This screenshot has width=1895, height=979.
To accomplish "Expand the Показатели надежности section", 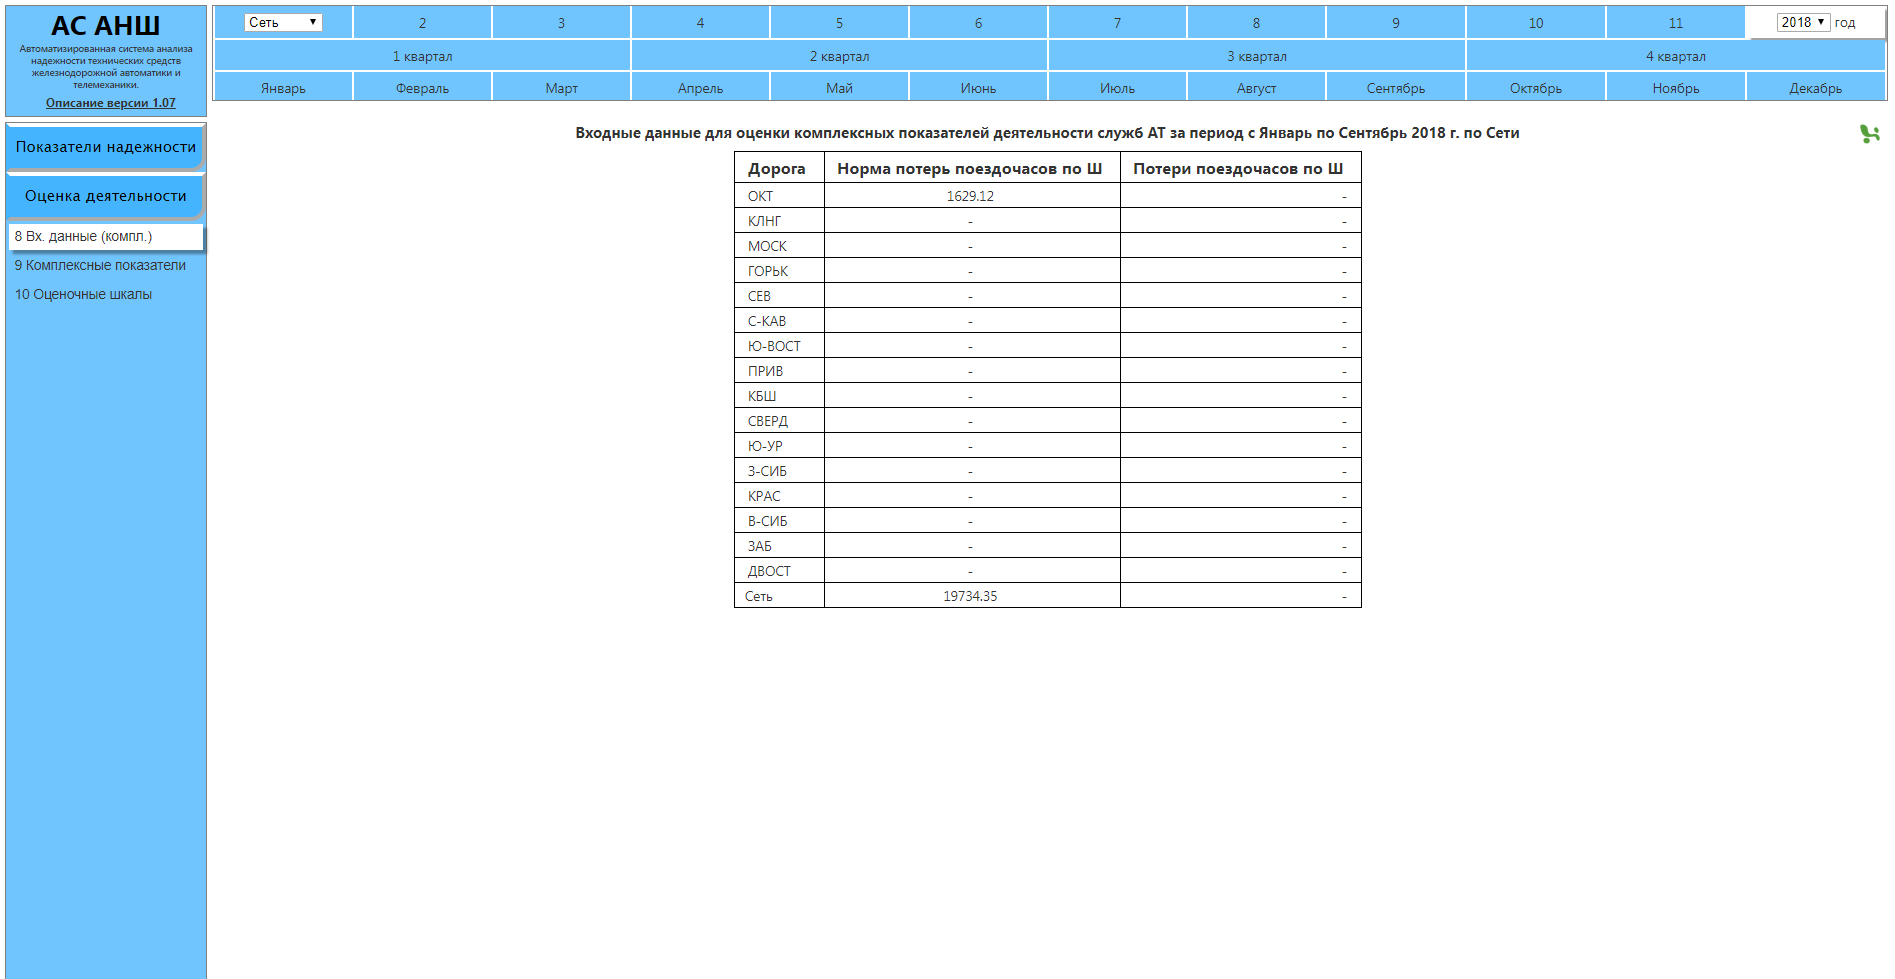I will click(105, 147).
